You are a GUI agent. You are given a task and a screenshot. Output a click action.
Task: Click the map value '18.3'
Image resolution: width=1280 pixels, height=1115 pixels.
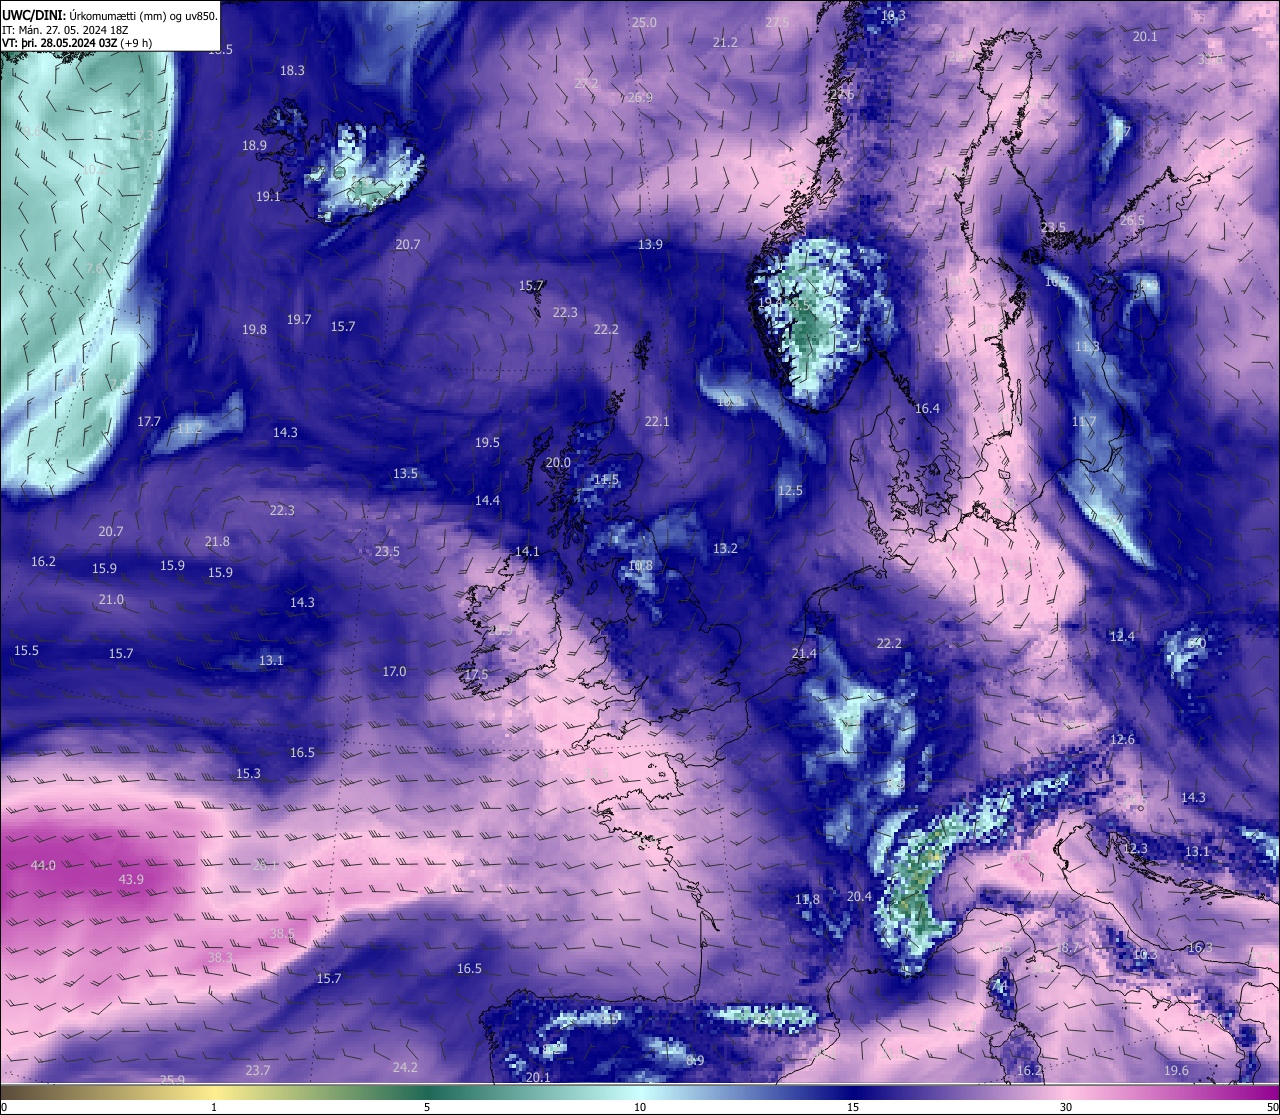tap(292, 70)
